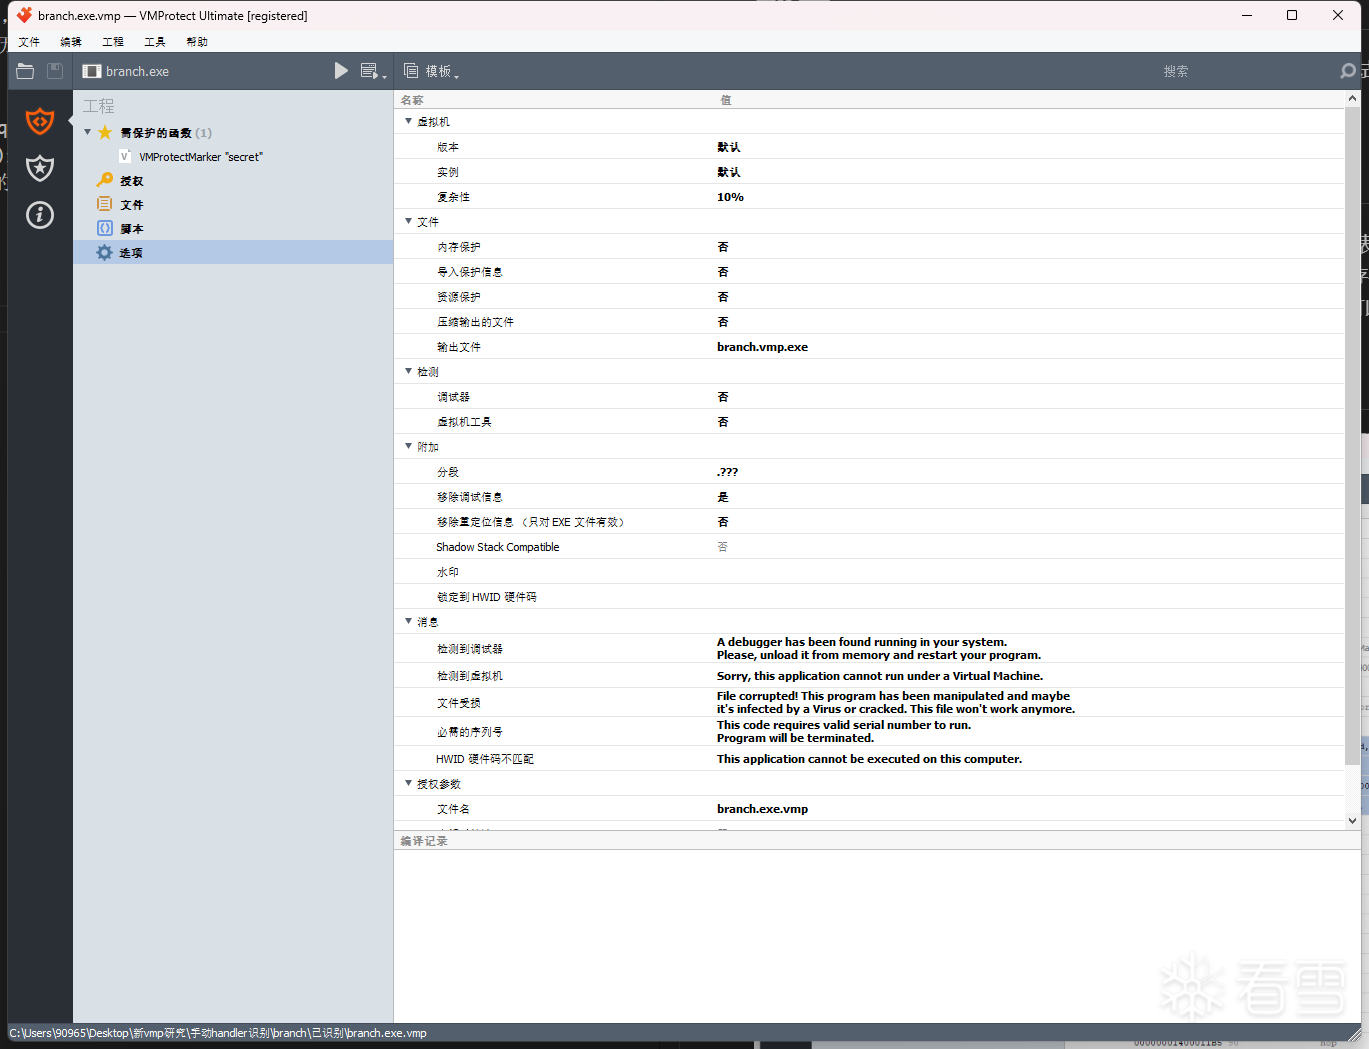Select 脚本 in the project tree

[x=132, y=229]
